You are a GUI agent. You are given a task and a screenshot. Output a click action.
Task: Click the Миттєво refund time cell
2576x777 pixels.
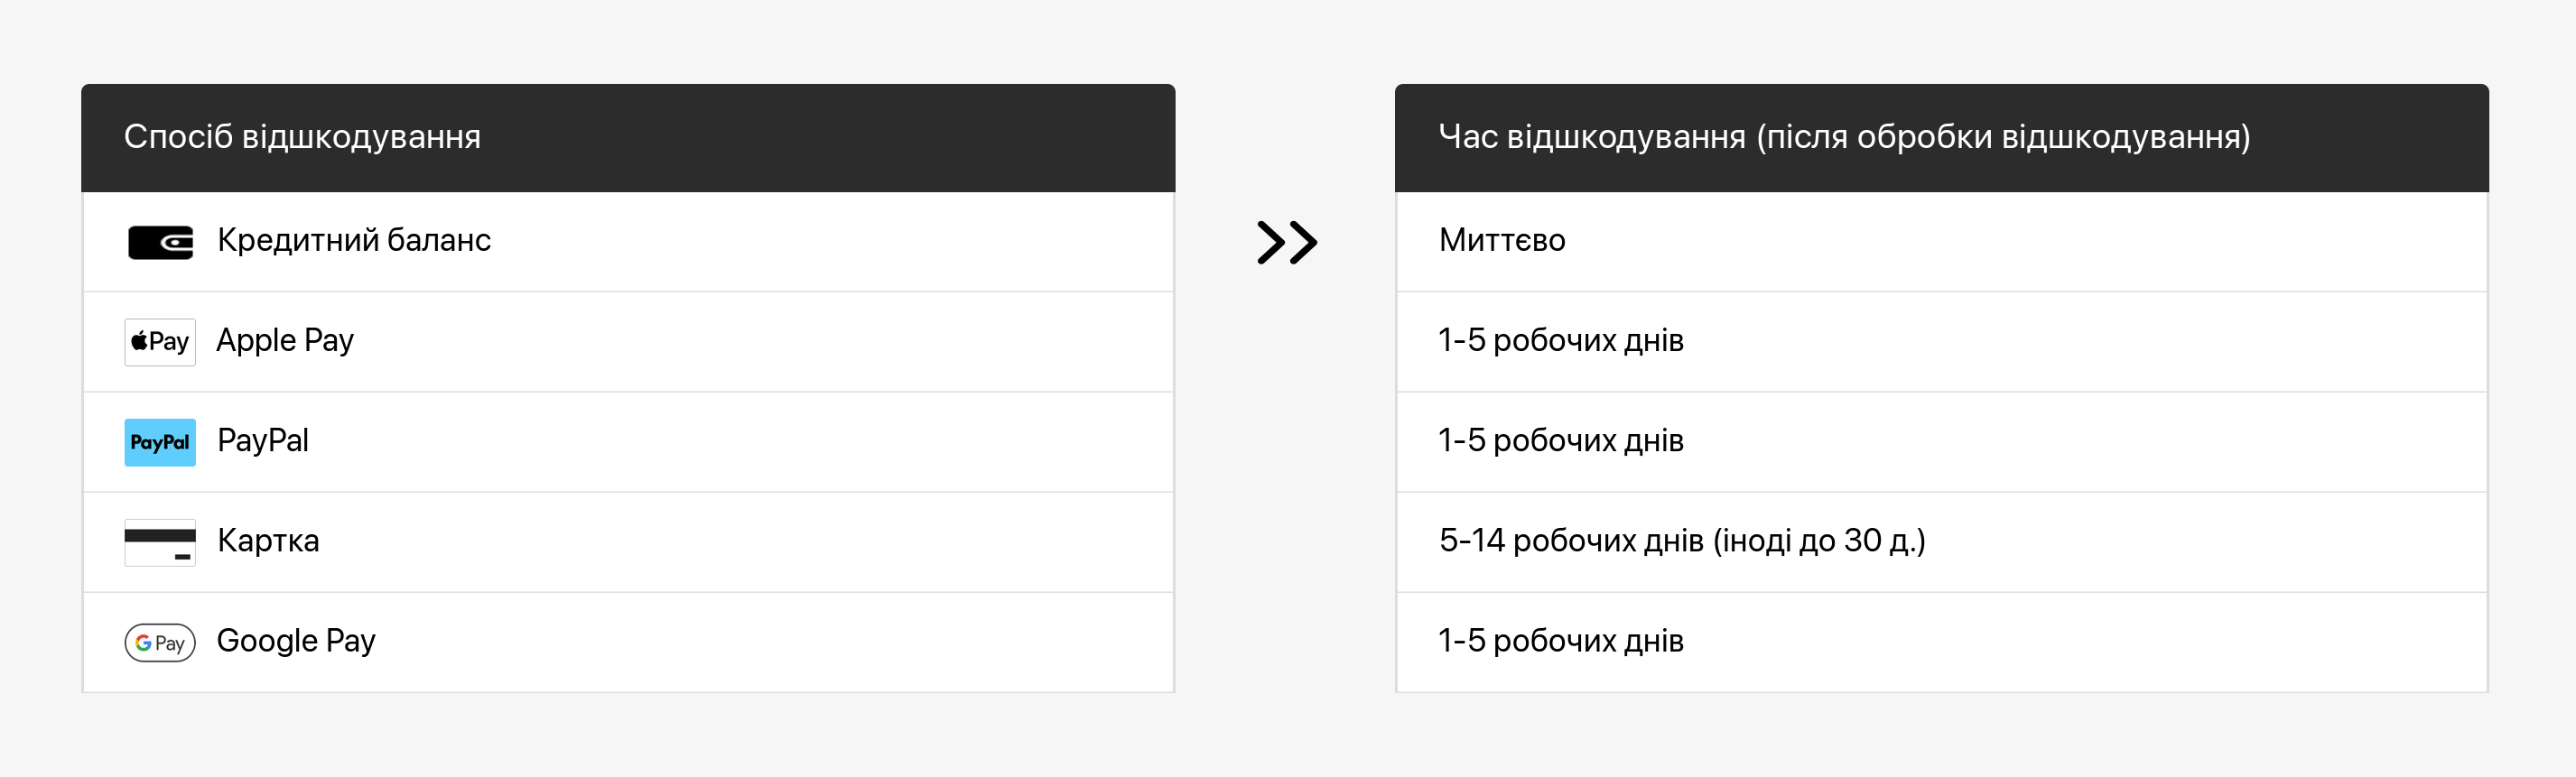pyautogui.click(x=1502, y=240)
